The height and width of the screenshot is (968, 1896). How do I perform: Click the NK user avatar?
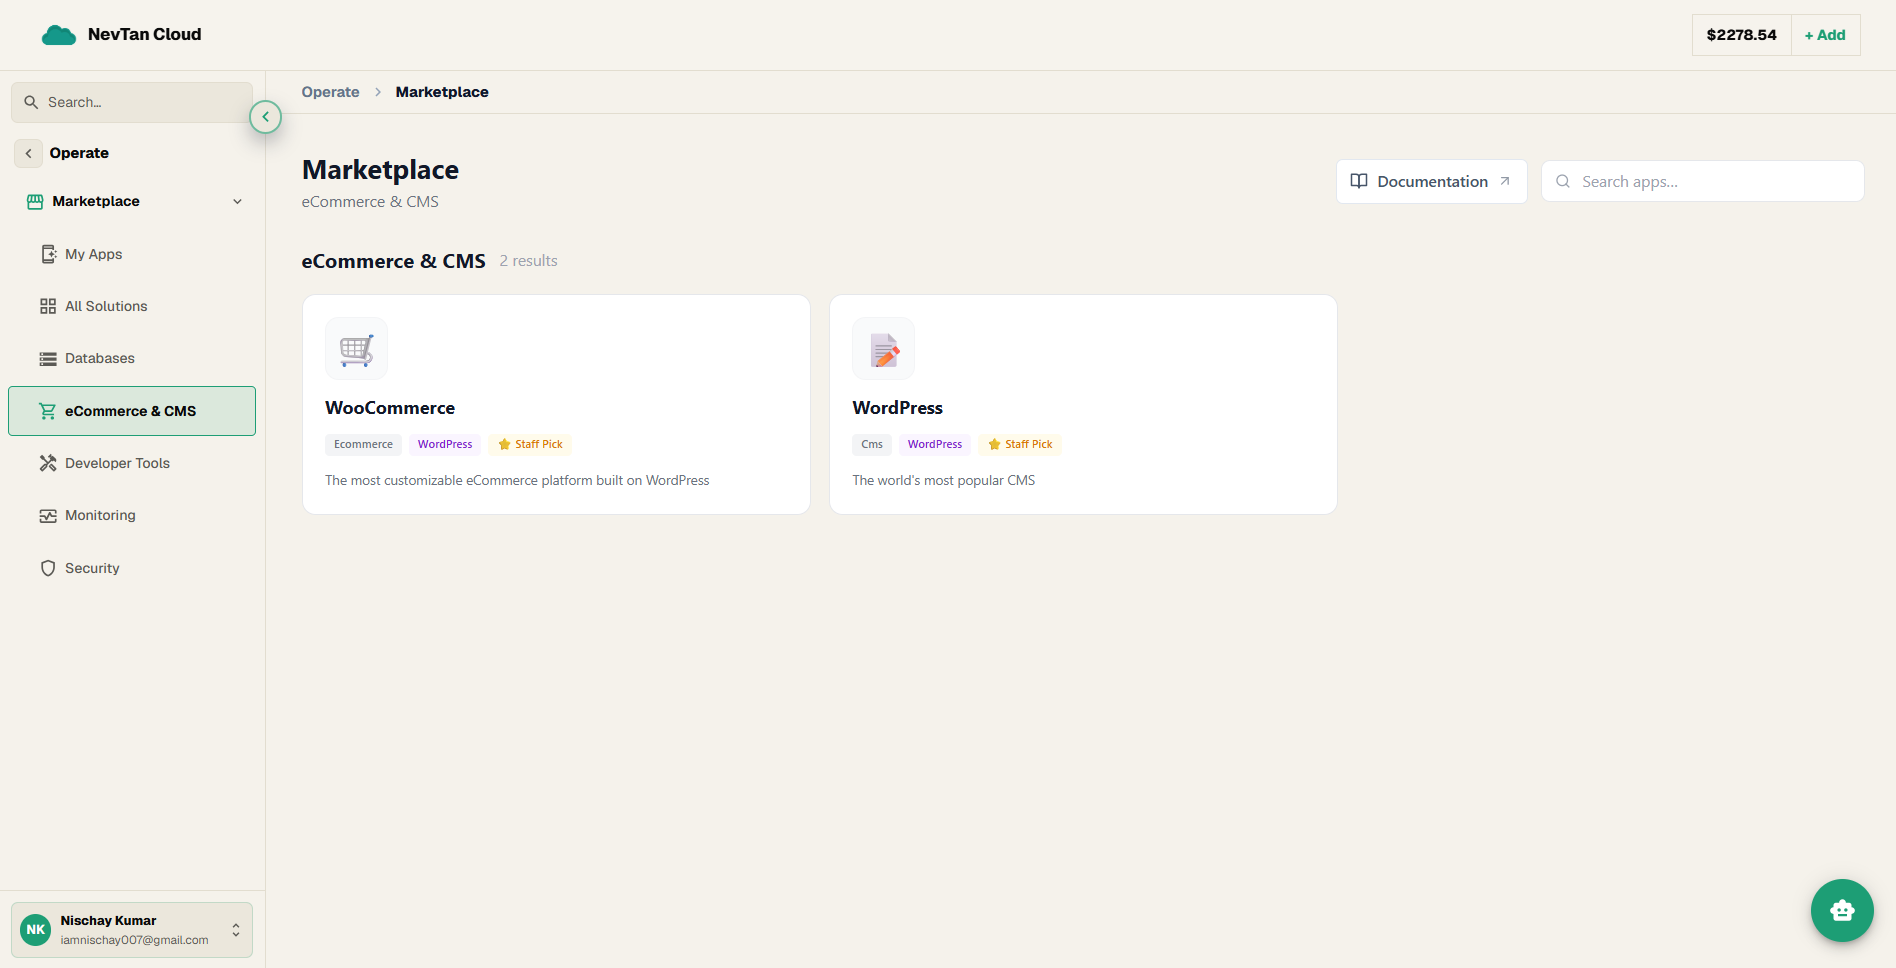[36, 930]
